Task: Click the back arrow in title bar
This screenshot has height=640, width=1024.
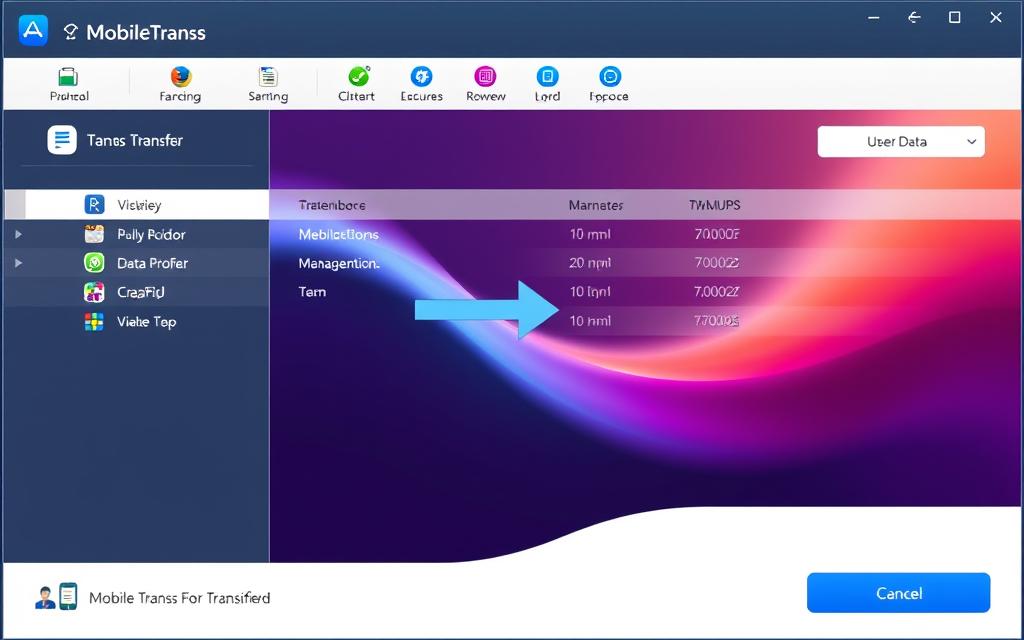Action: [x=913, y=18]
